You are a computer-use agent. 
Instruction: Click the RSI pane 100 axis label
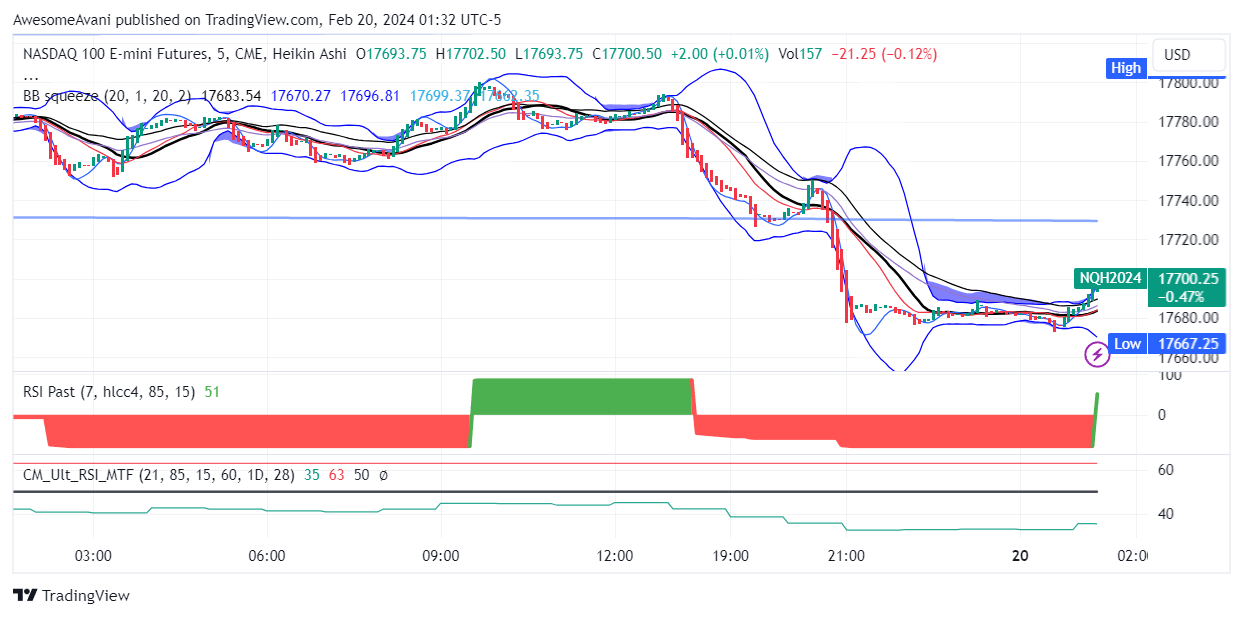1169,376
